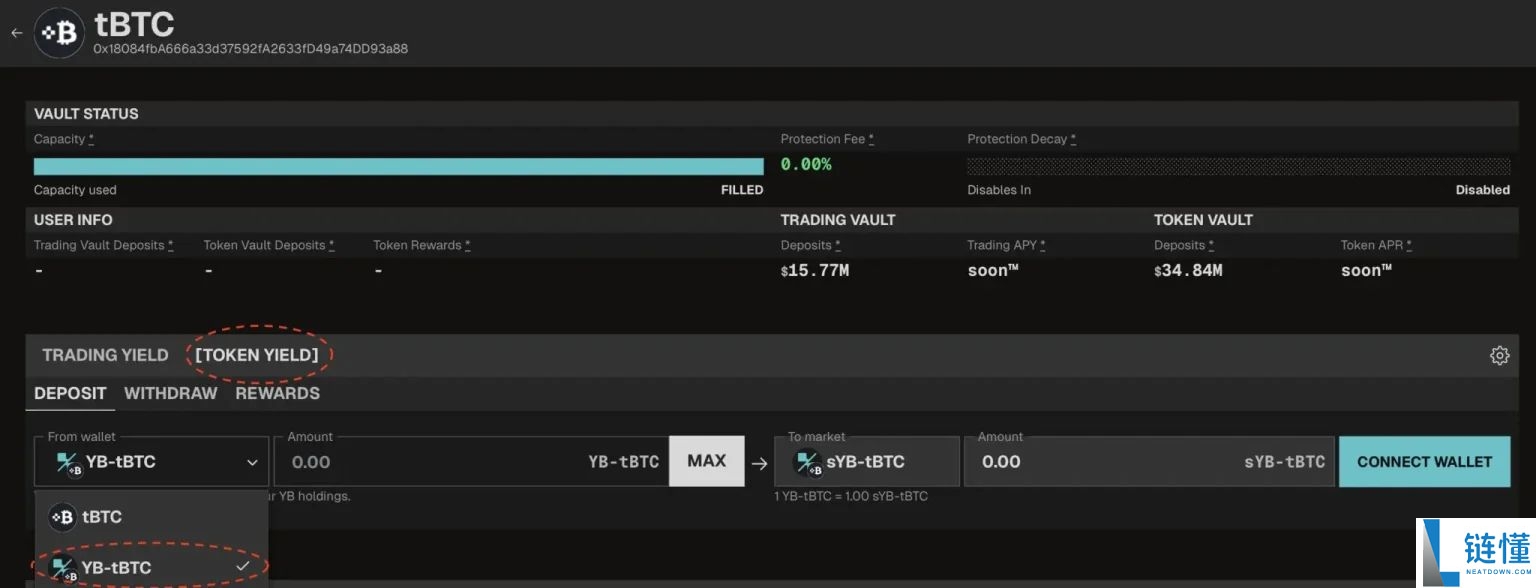Click the Connect Wallet button
1536x588 pixels.
1424,462
